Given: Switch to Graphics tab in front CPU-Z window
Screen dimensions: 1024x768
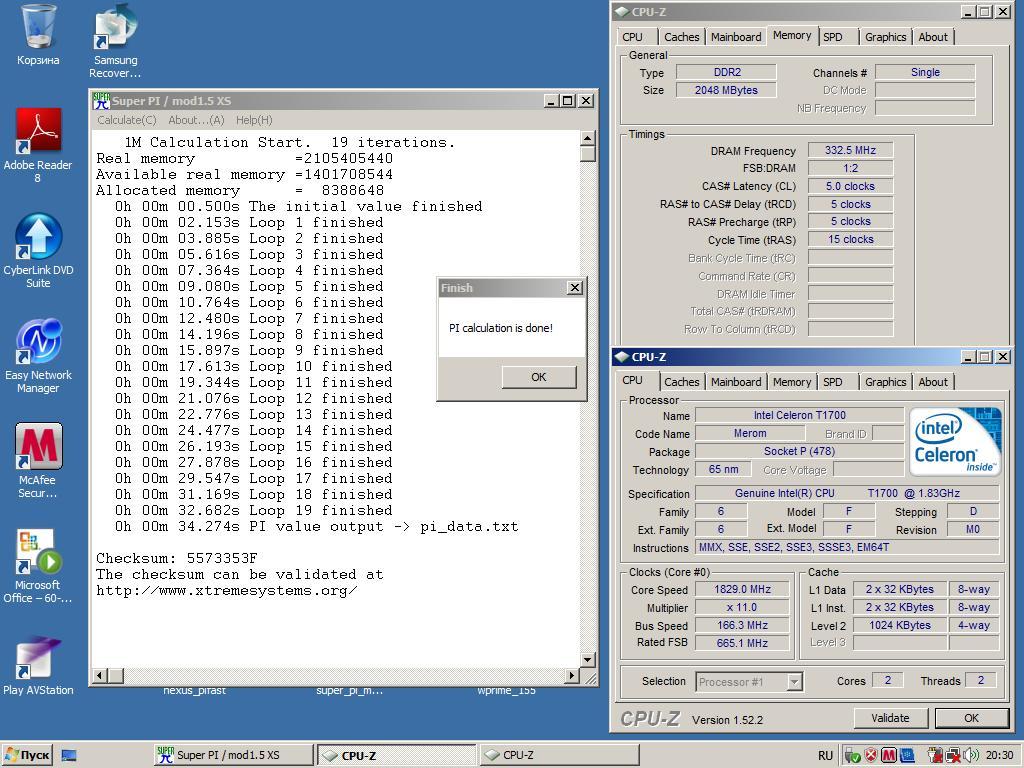Looking at the screenshot, I should coord(886,382).
